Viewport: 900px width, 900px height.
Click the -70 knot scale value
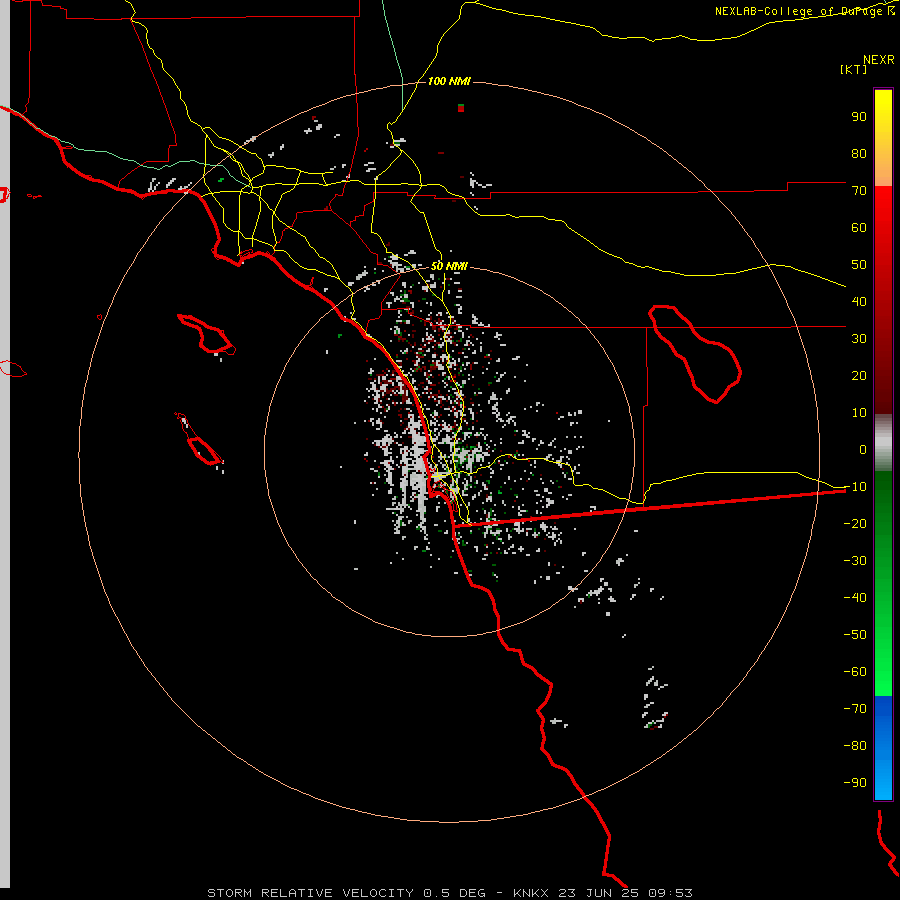pos(855,709)
